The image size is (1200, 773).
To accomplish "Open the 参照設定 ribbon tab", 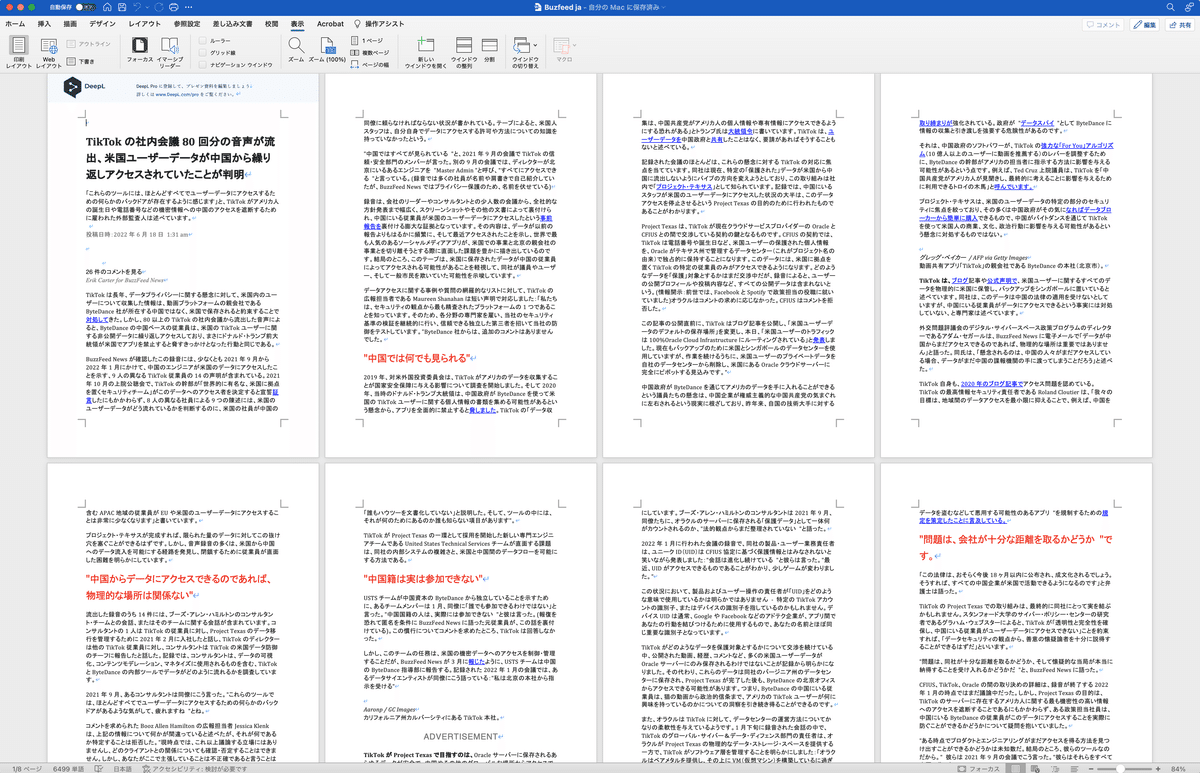I will [x=187, y=22].
